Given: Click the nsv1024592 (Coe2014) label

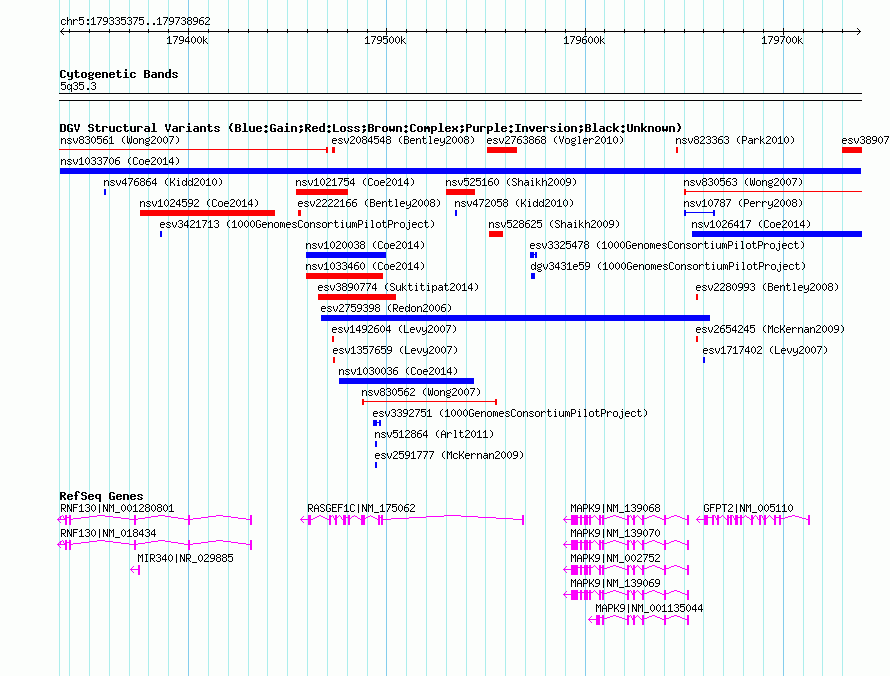Looking at the screenshot, I should tap(199, 203).
